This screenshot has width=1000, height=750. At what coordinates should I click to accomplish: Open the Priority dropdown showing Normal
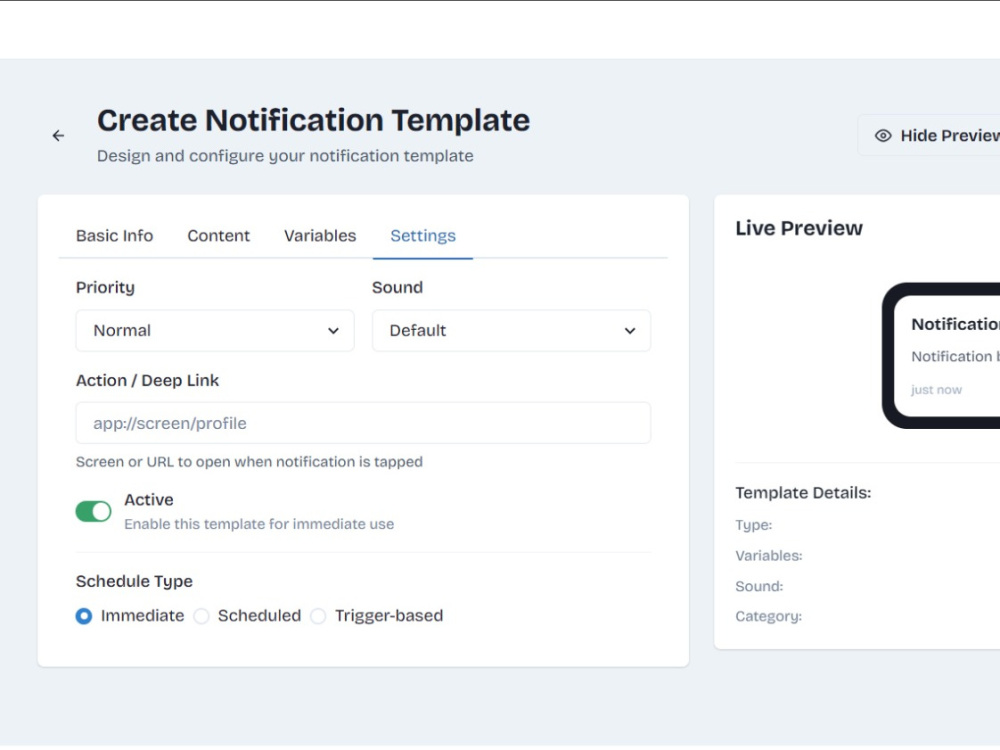pyautogui.click(x=215, y=330)
